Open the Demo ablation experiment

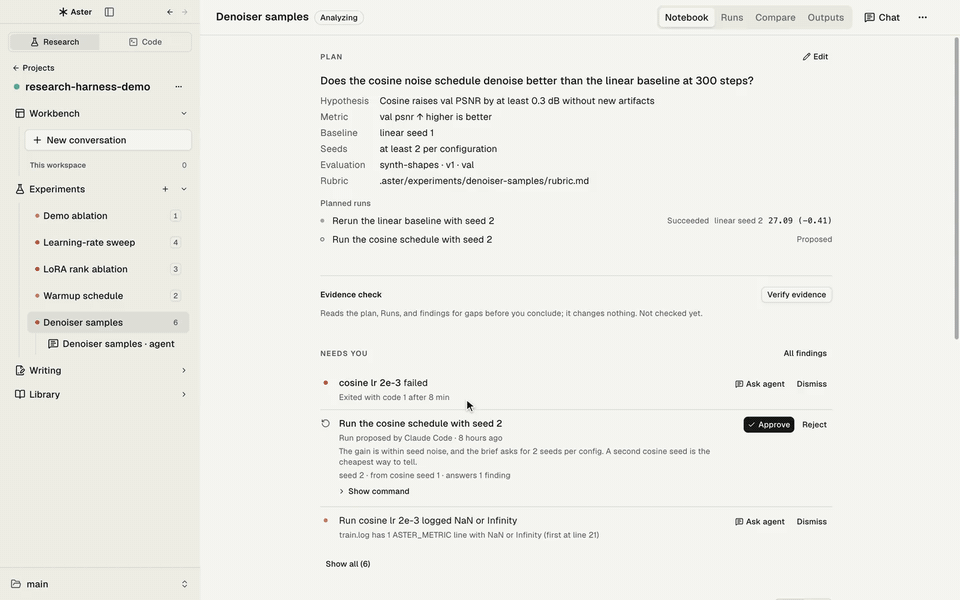tap(108, 216)
